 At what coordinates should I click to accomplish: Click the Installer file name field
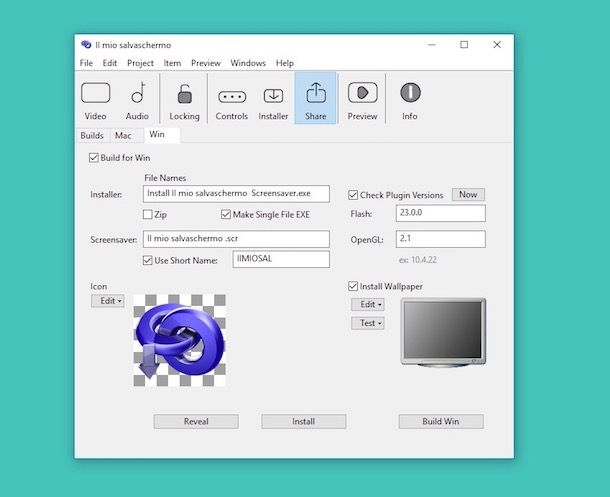tap(236, 194)
